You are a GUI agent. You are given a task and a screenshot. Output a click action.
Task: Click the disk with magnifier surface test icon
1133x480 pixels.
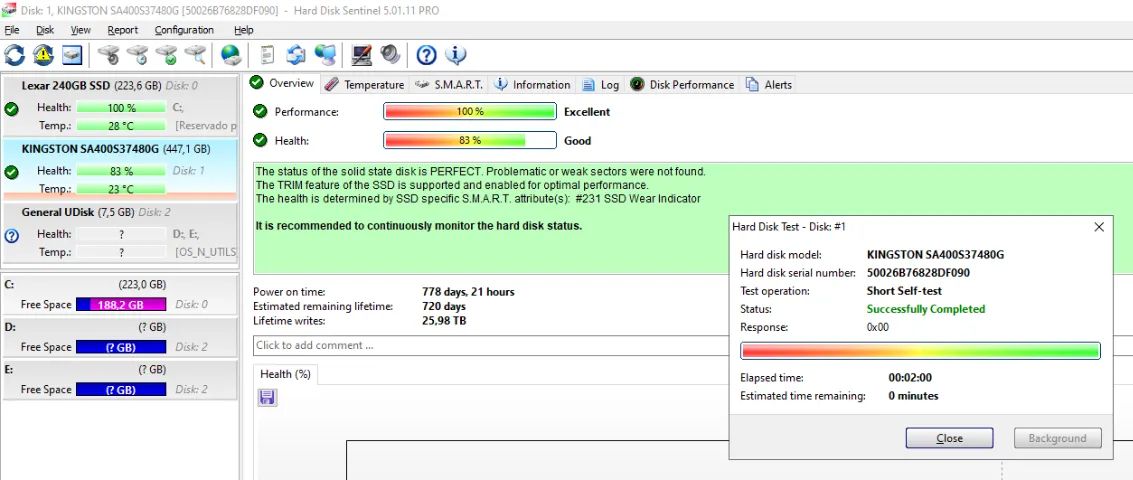(195, 55)
